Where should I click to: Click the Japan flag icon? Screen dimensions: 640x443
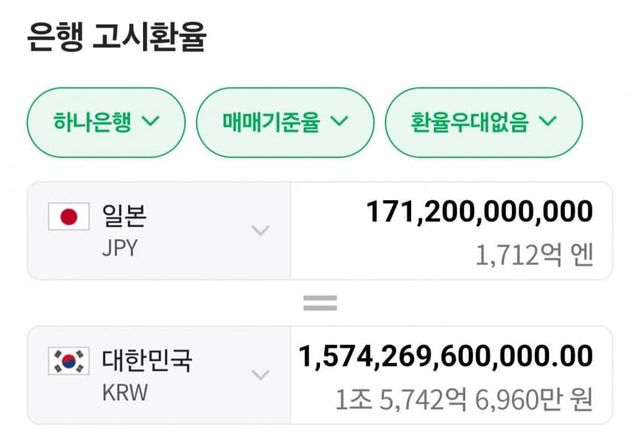click(69, 216)
